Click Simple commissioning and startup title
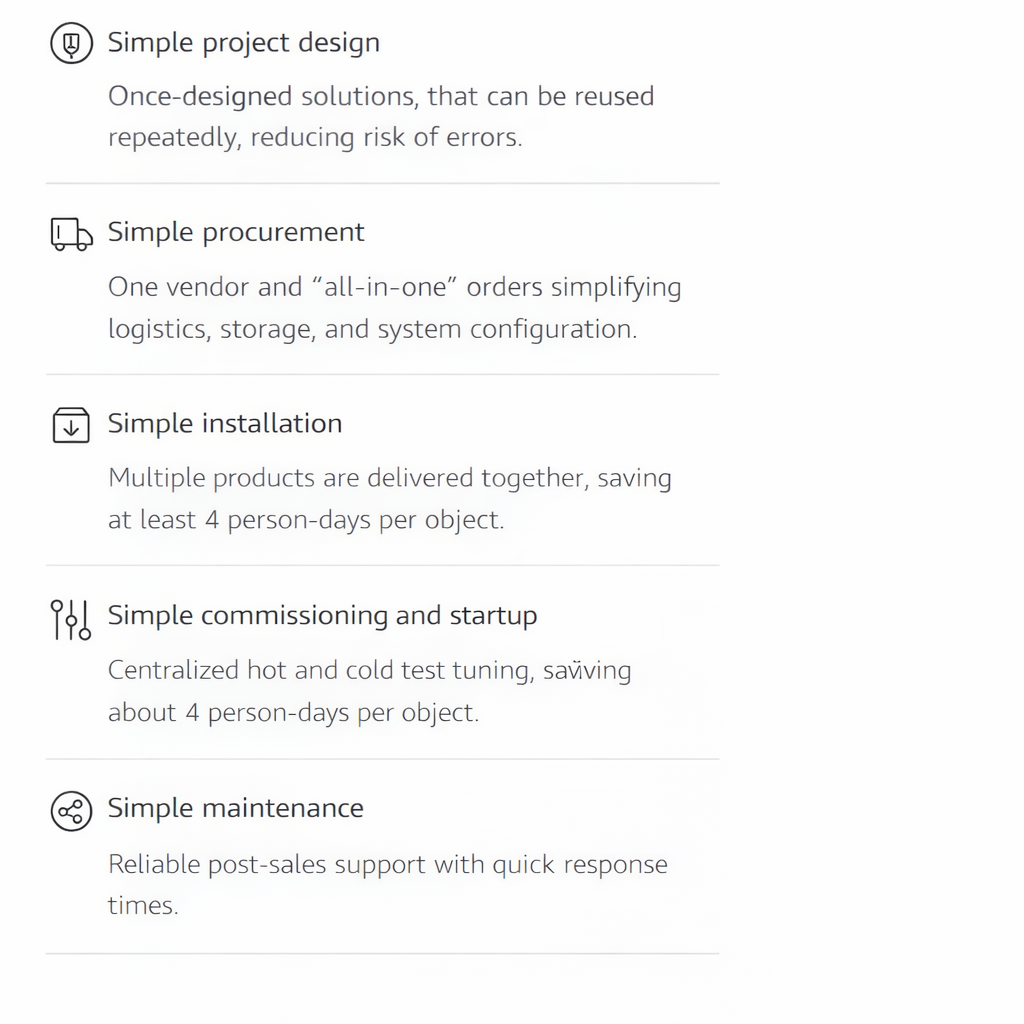 [x=322, y=615]
